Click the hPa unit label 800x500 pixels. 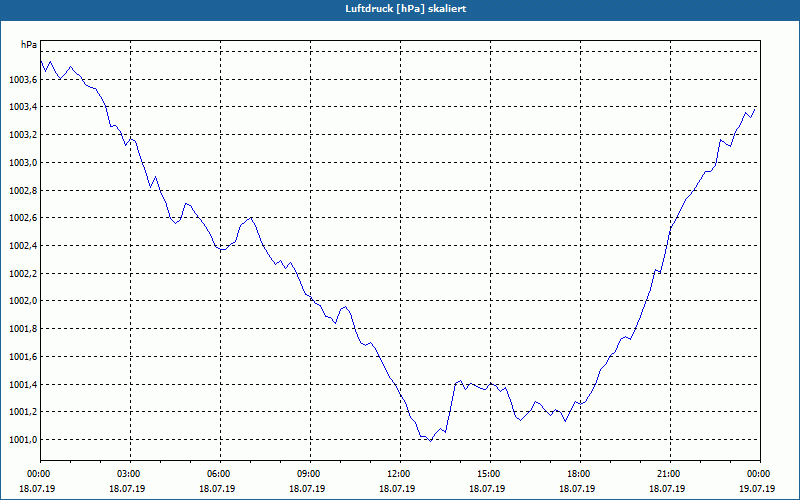[x=29, y=45]
